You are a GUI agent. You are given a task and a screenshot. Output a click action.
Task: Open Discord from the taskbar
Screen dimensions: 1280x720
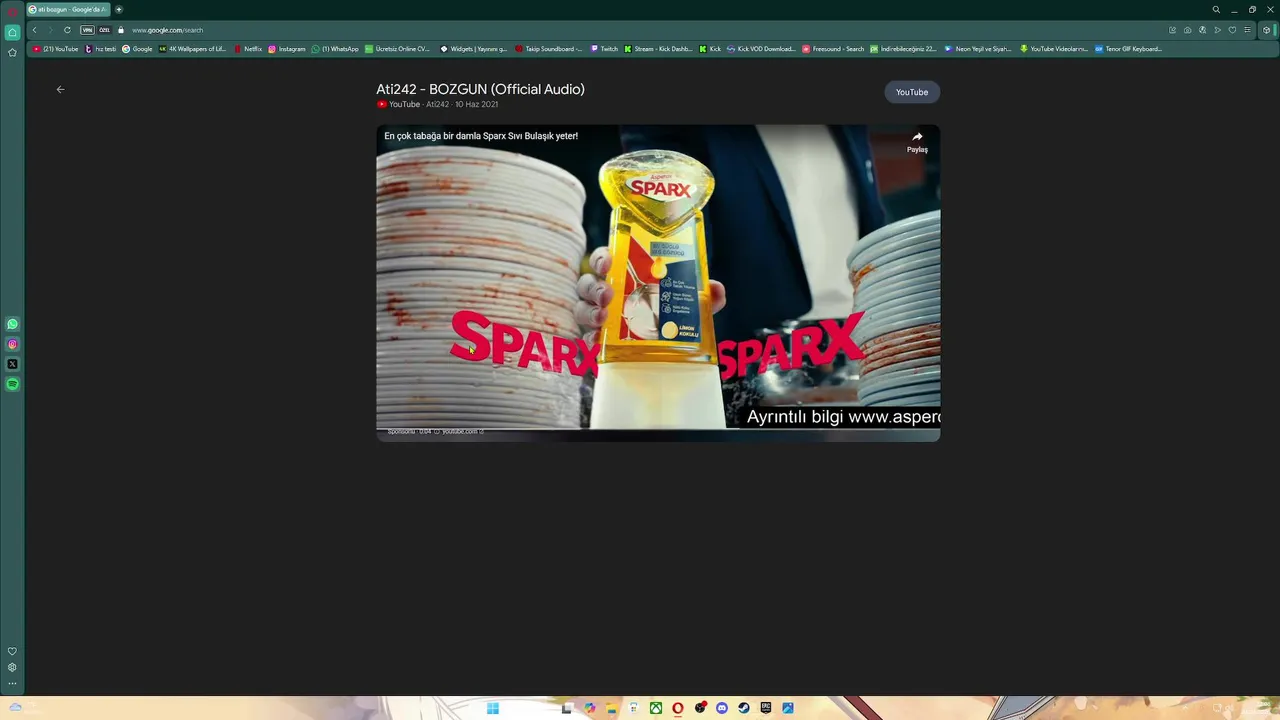pos(722,708)
